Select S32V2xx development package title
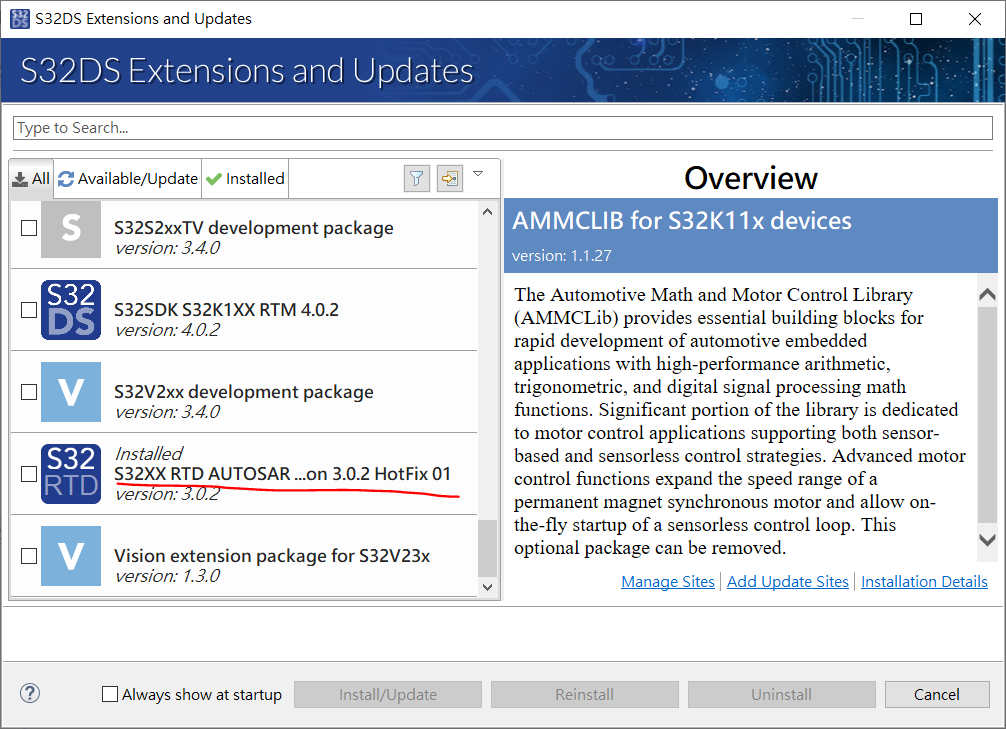Screen dimensions: 1006x729 pyautogui.click(x=244, y=391)
